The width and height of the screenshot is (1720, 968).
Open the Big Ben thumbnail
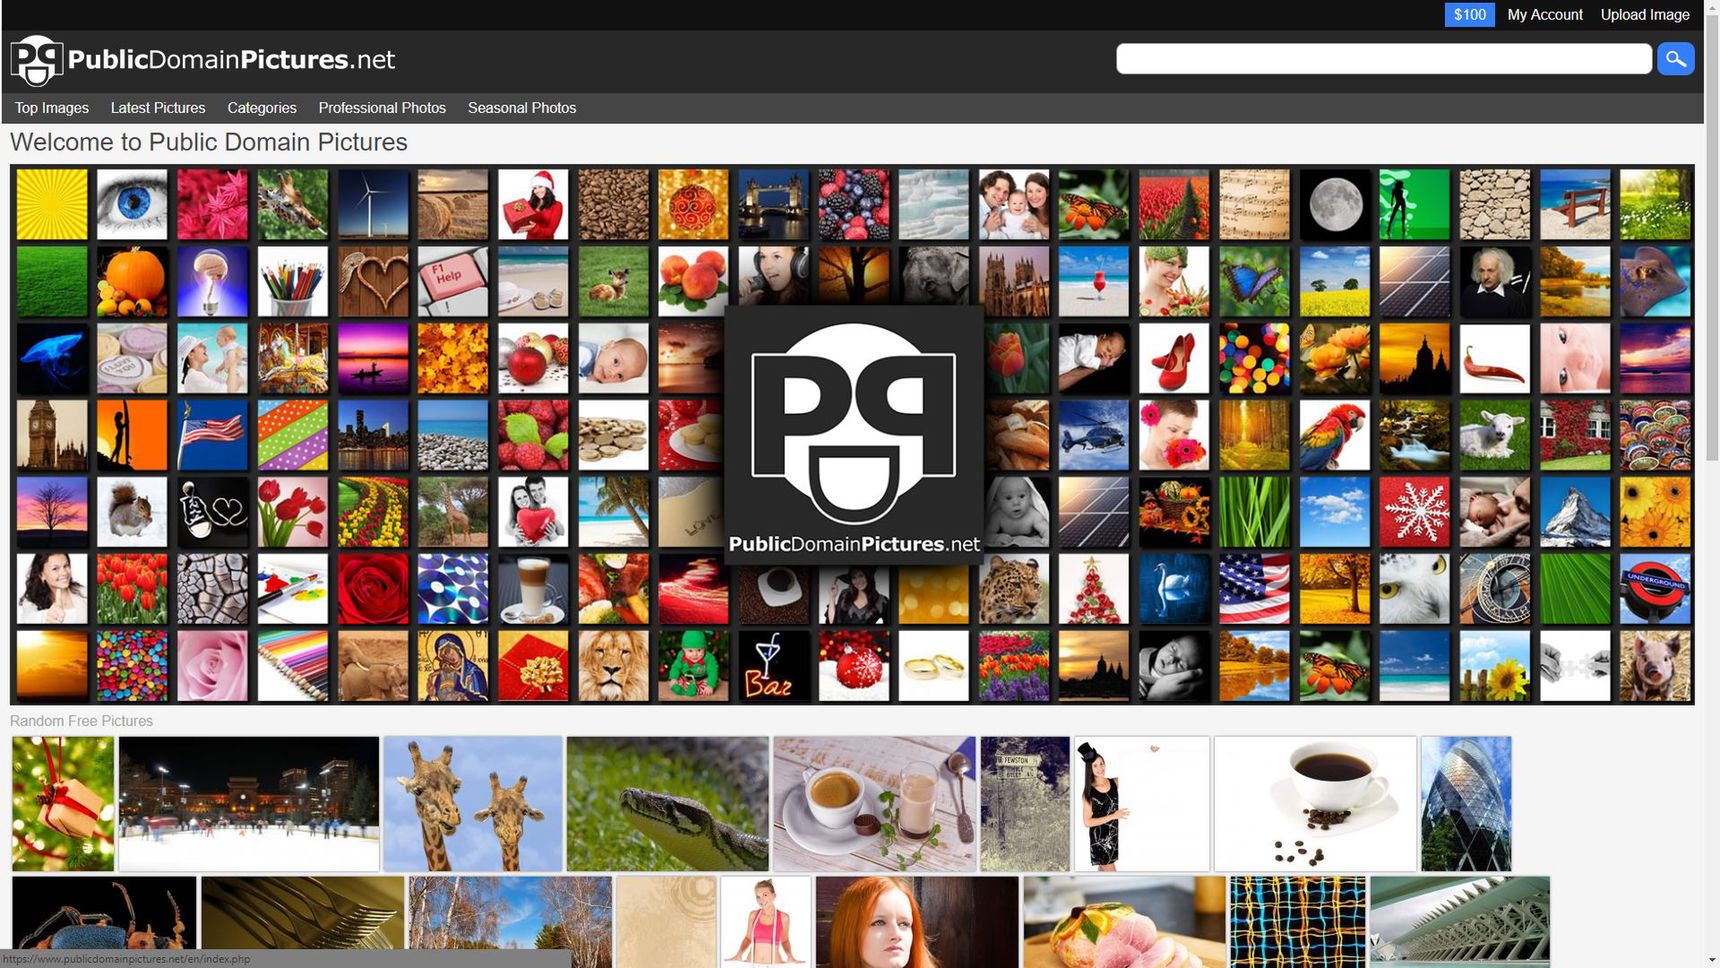click(x=52, y=435)
